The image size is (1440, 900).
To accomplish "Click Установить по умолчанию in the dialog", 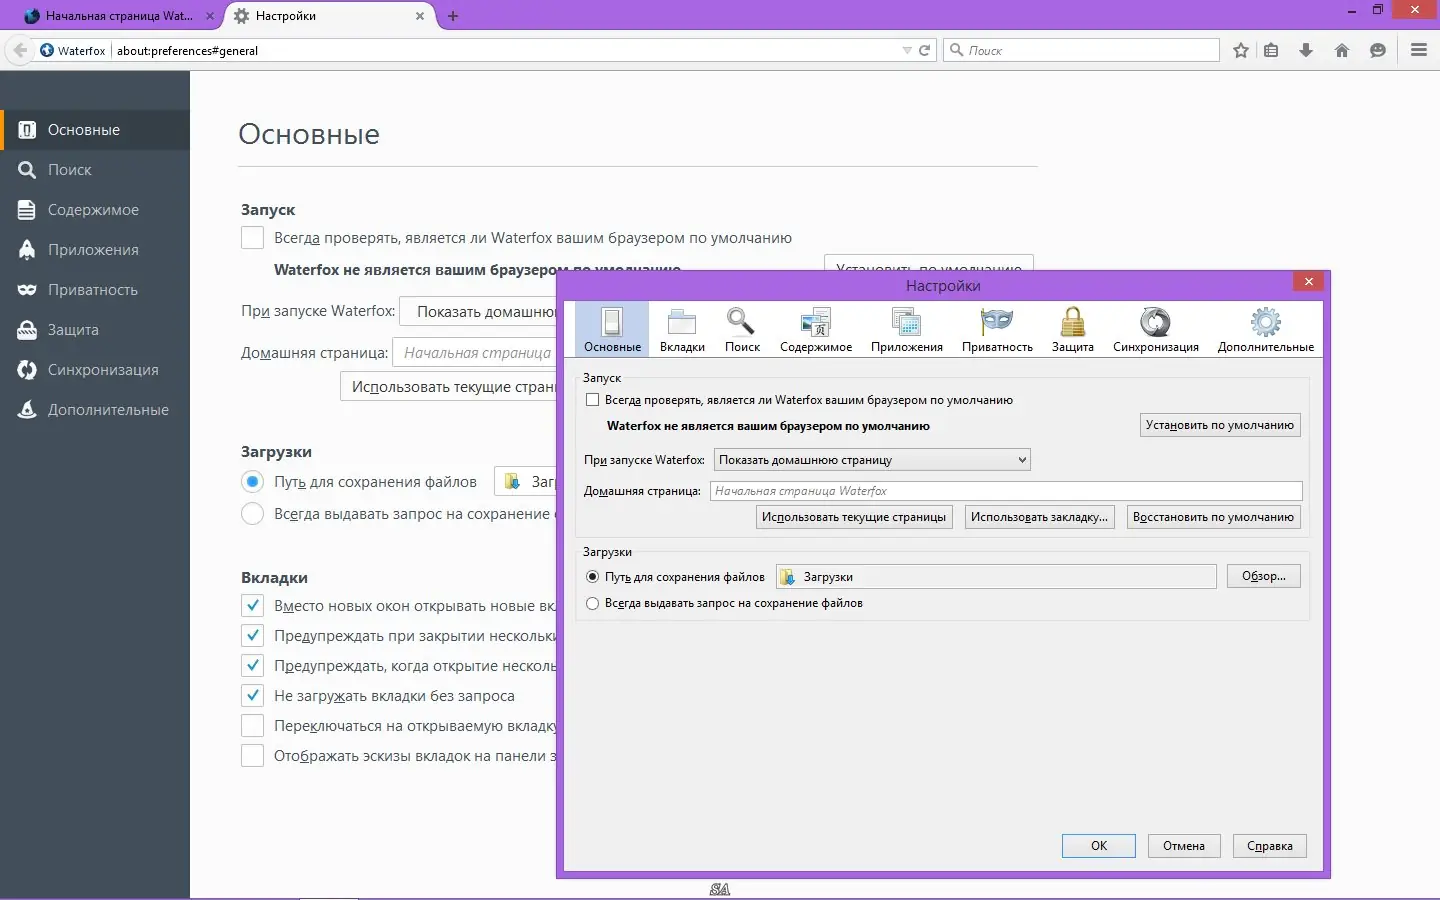I will (1220, 425).
